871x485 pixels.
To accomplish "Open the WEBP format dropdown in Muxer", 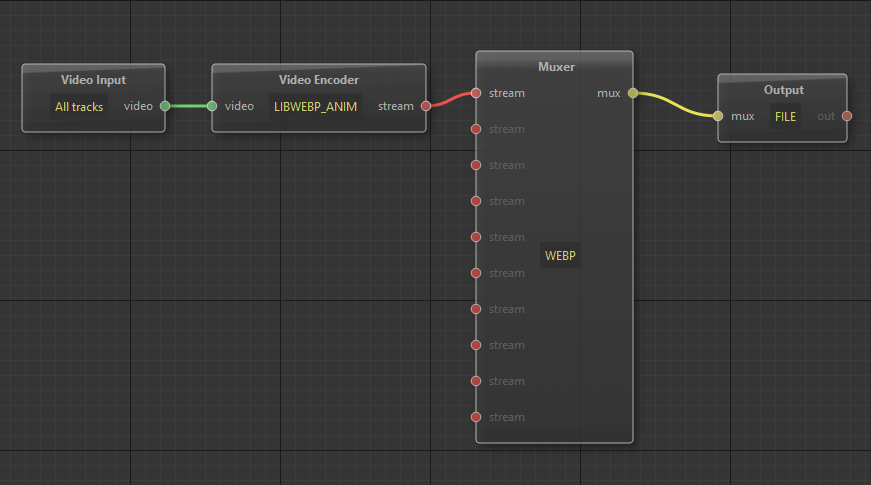I will pos(560,255).
